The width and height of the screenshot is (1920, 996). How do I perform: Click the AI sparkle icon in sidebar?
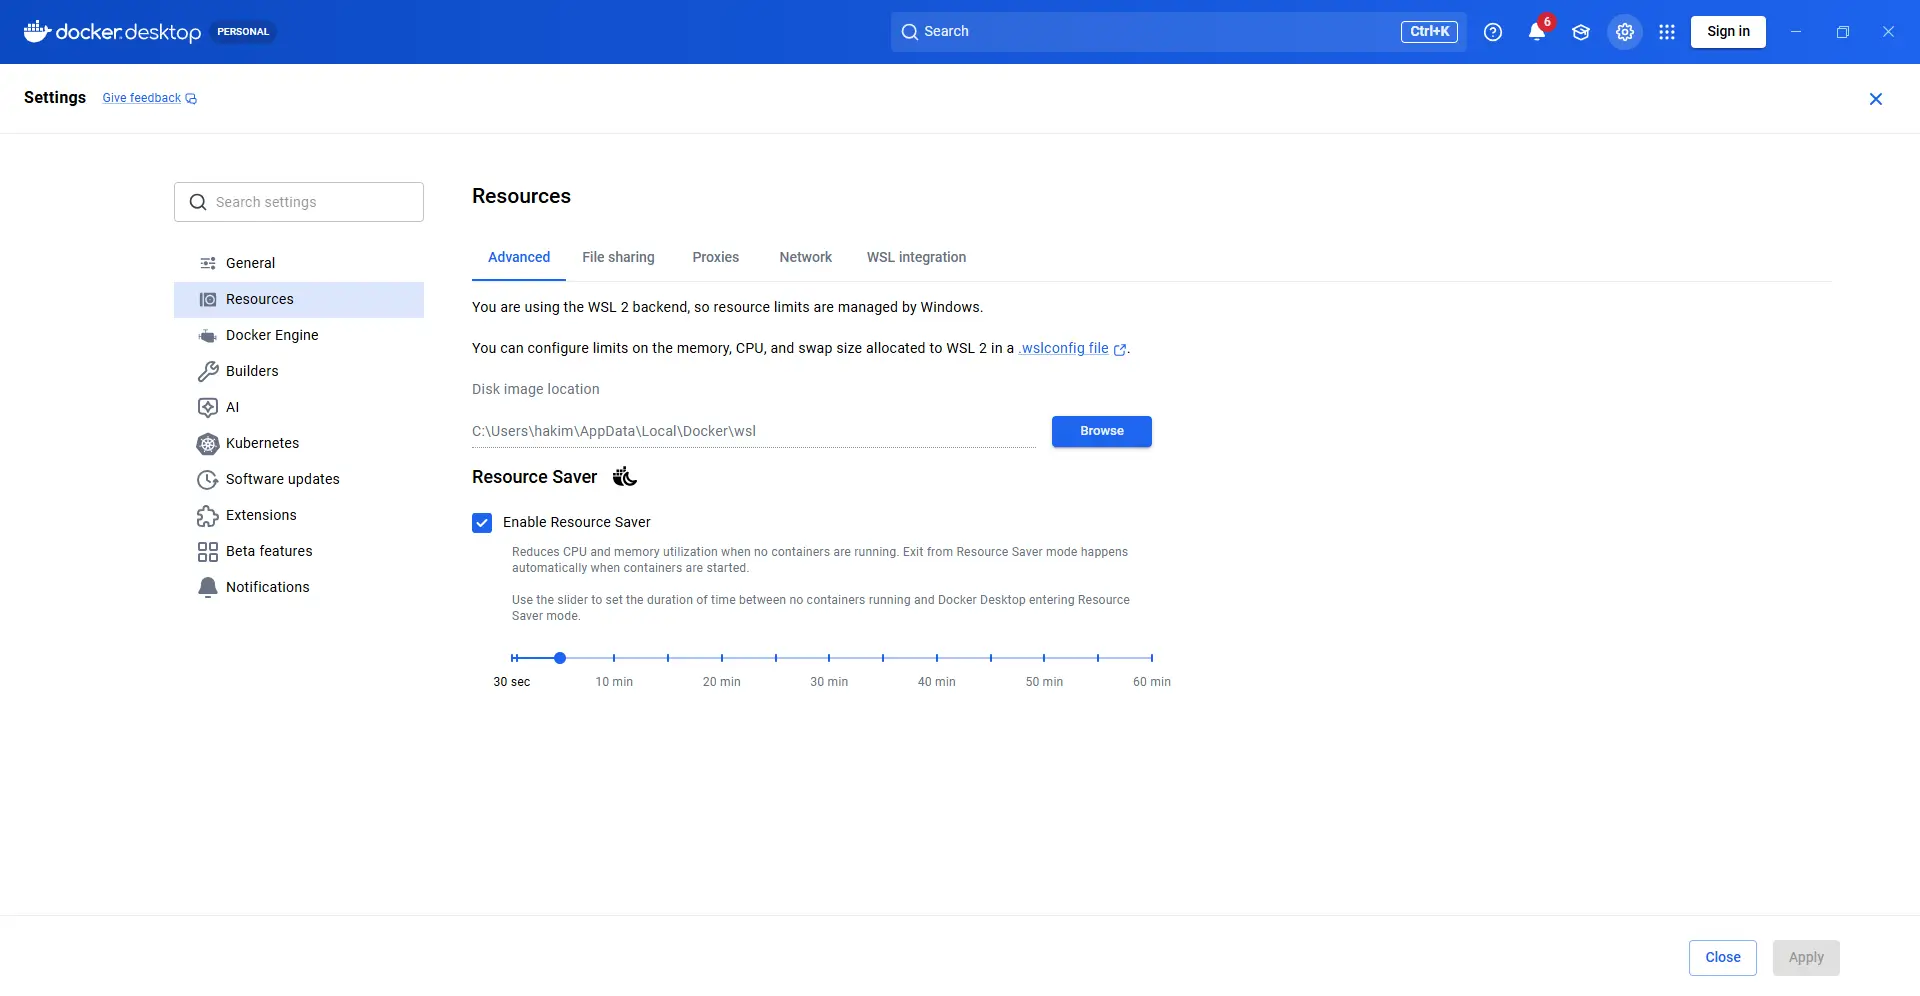[x=208, y=407]
